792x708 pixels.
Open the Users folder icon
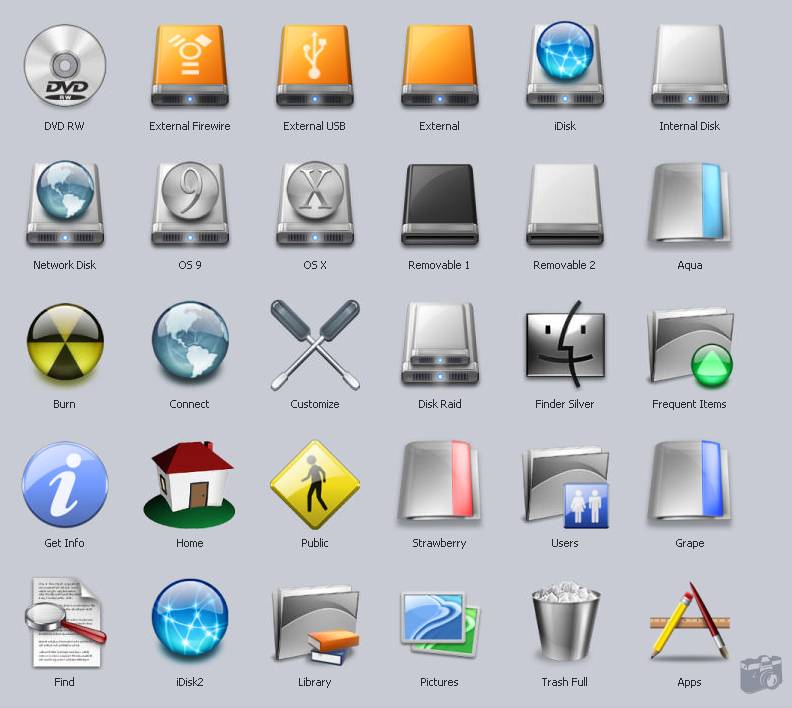pyautogui.click(x=565, y=486)
